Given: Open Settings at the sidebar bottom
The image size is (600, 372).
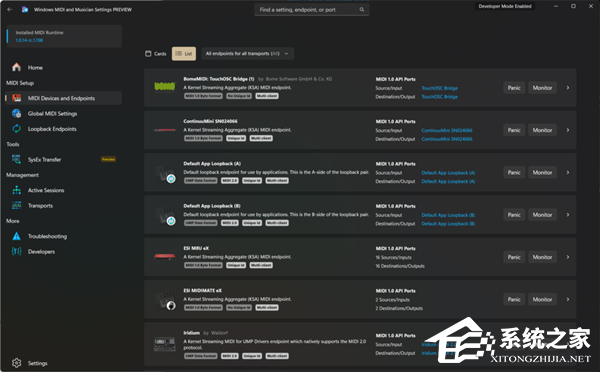Looking at the screenshot, I should coord(64,363).
